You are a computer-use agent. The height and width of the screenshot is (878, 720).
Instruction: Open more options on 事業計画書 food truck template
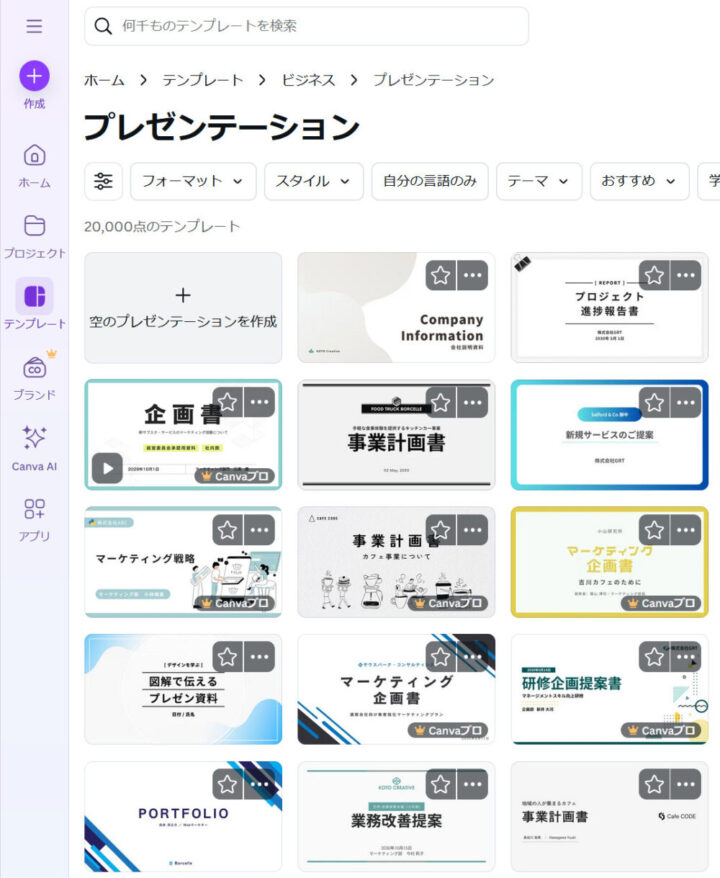point(472,402)
